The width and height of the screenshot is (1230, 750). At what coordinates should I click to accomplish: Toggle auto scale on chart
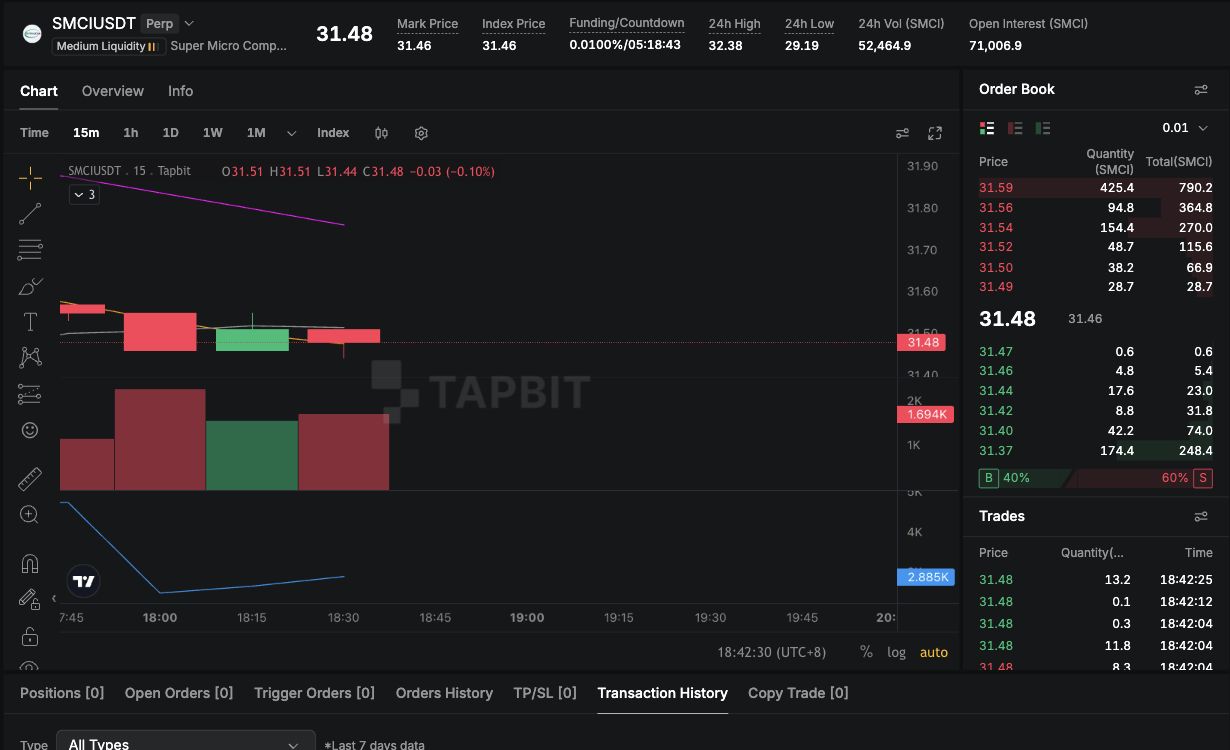[x=934, y=652]
